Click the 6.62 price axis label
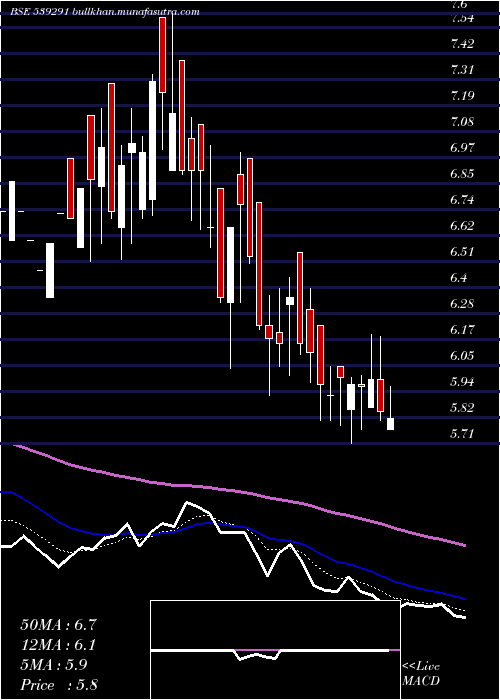500x700 pixels. pyautogui.click(x=462, y=226)
